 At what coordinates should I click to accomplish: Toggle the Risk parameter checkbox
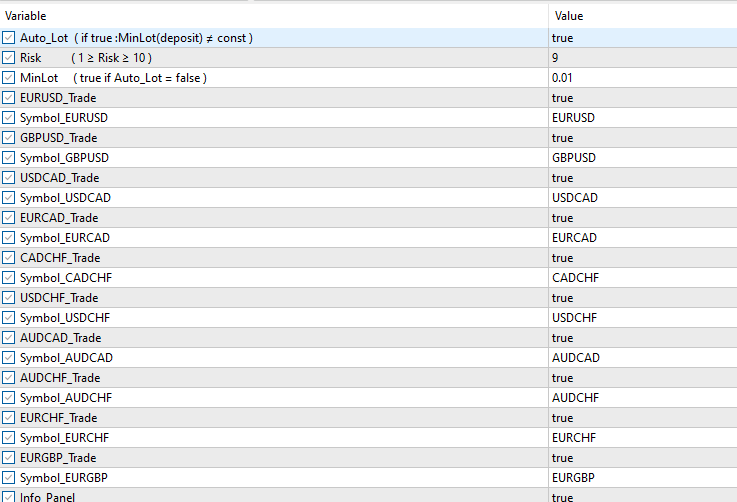point(9,58)
